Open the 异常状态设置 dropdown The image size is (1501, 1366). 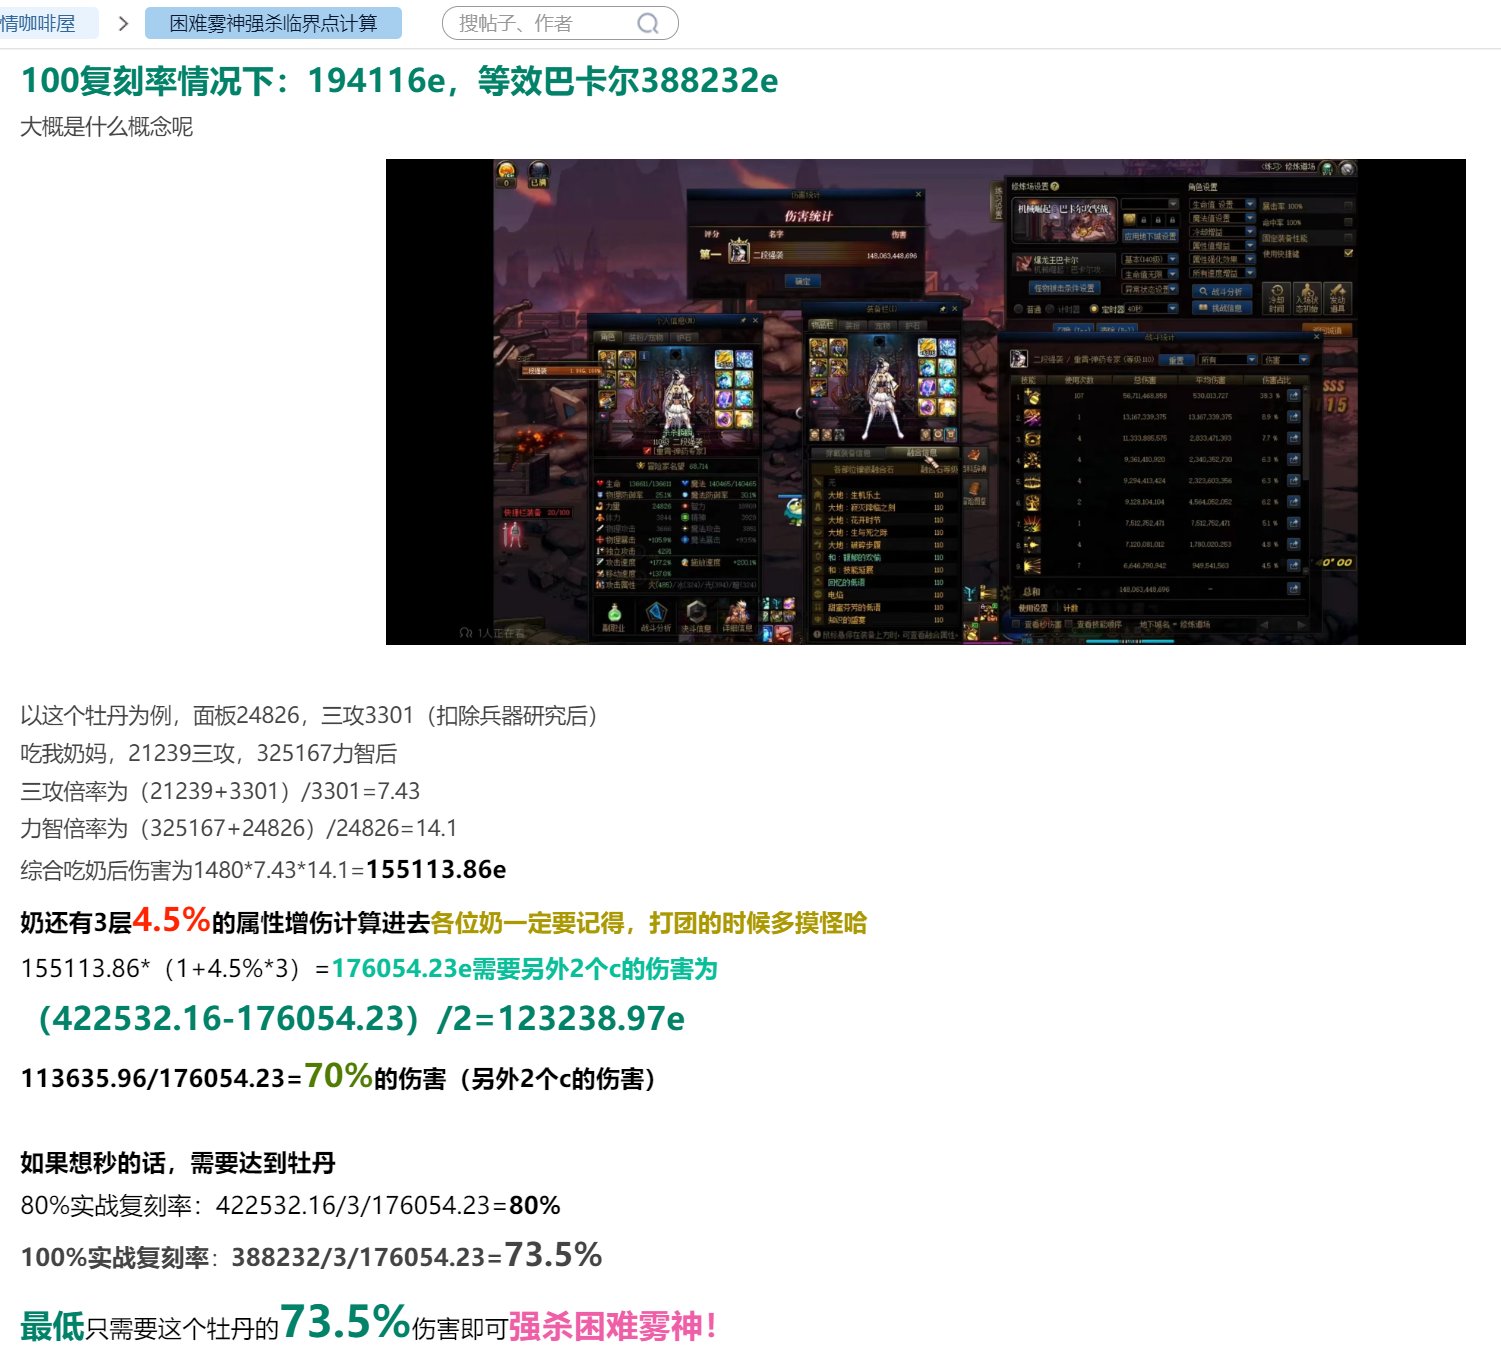coord(1150,289)
